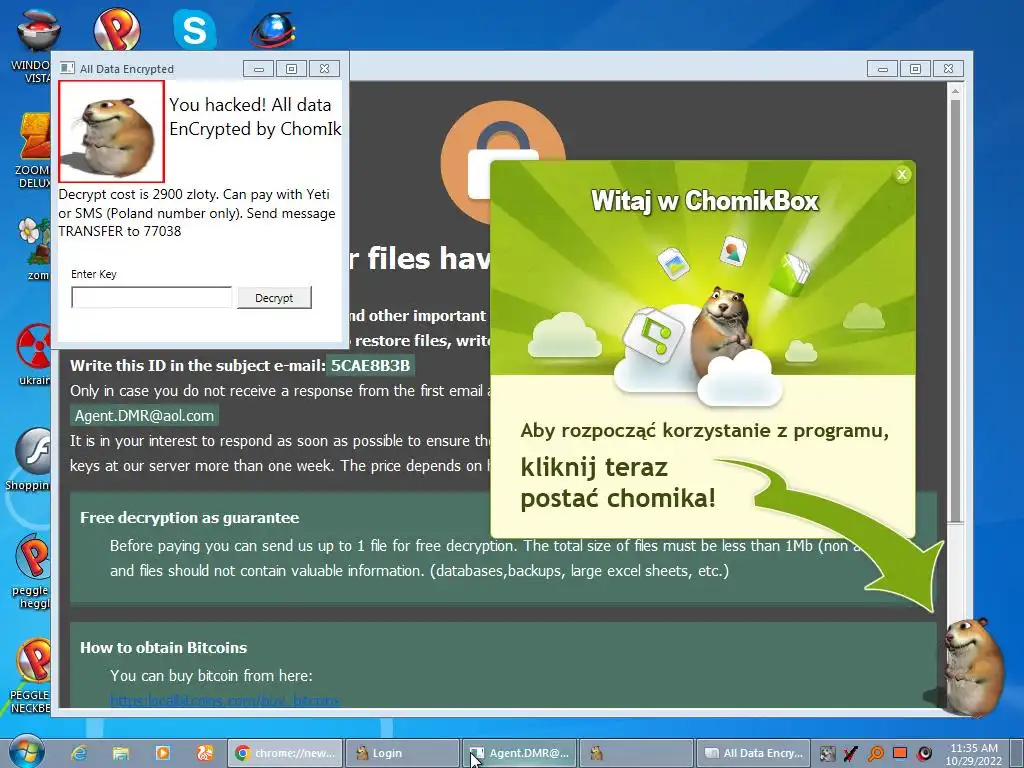Image resolution: width=1024 pixels, height=768 pixels.
Task: Click the orange square tray icon
Action: [900, 753]
